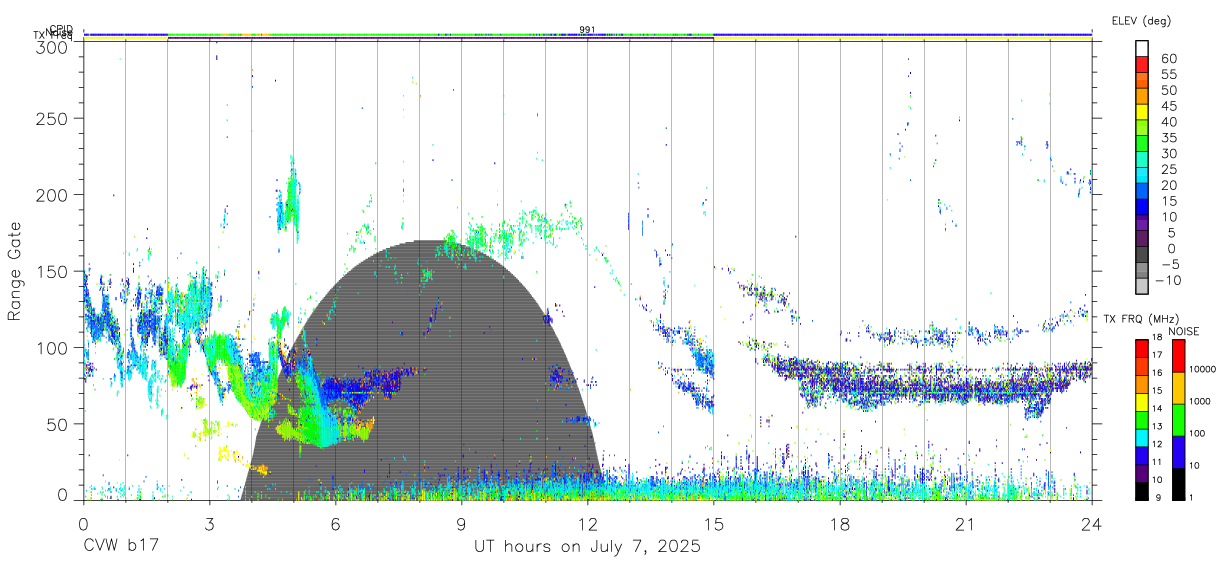Click the "10000" label on the NOISE colorbar
Screen dimensions: 1228x567
pyautogui.click(x=1204, y=369)
